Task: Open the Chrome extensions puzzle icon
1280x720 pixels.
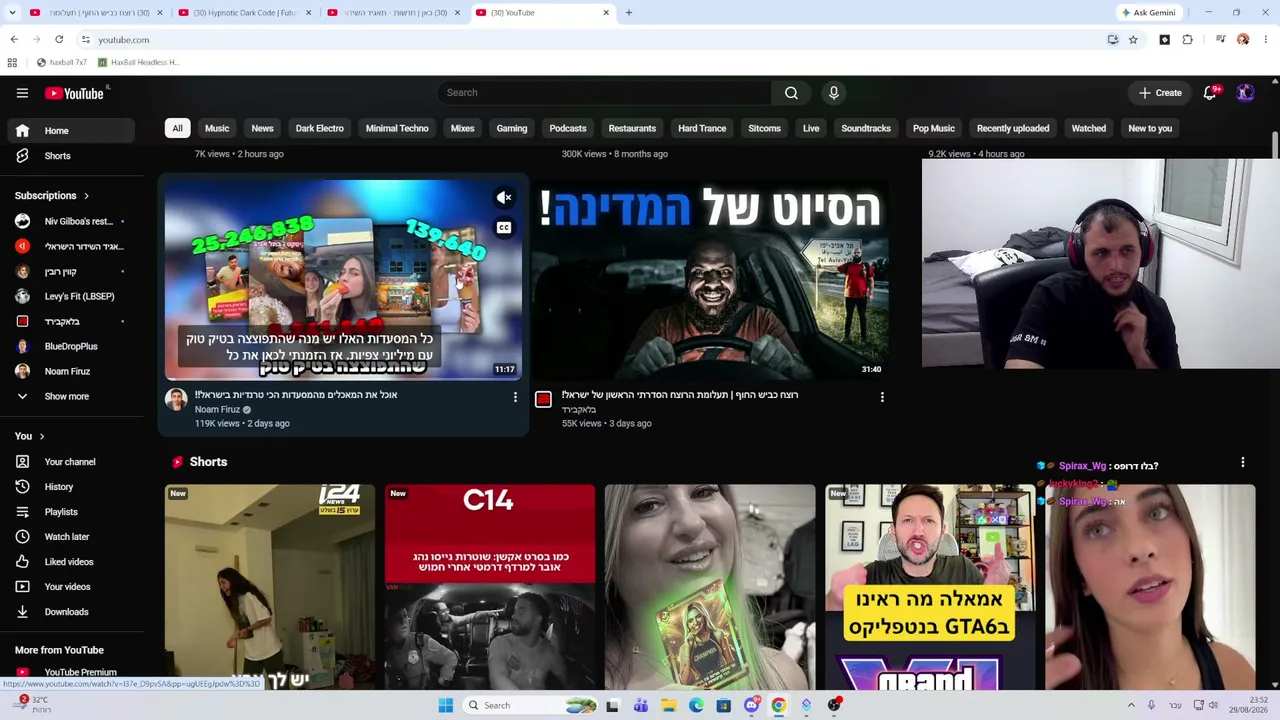Action: [x=1188, y=40]
